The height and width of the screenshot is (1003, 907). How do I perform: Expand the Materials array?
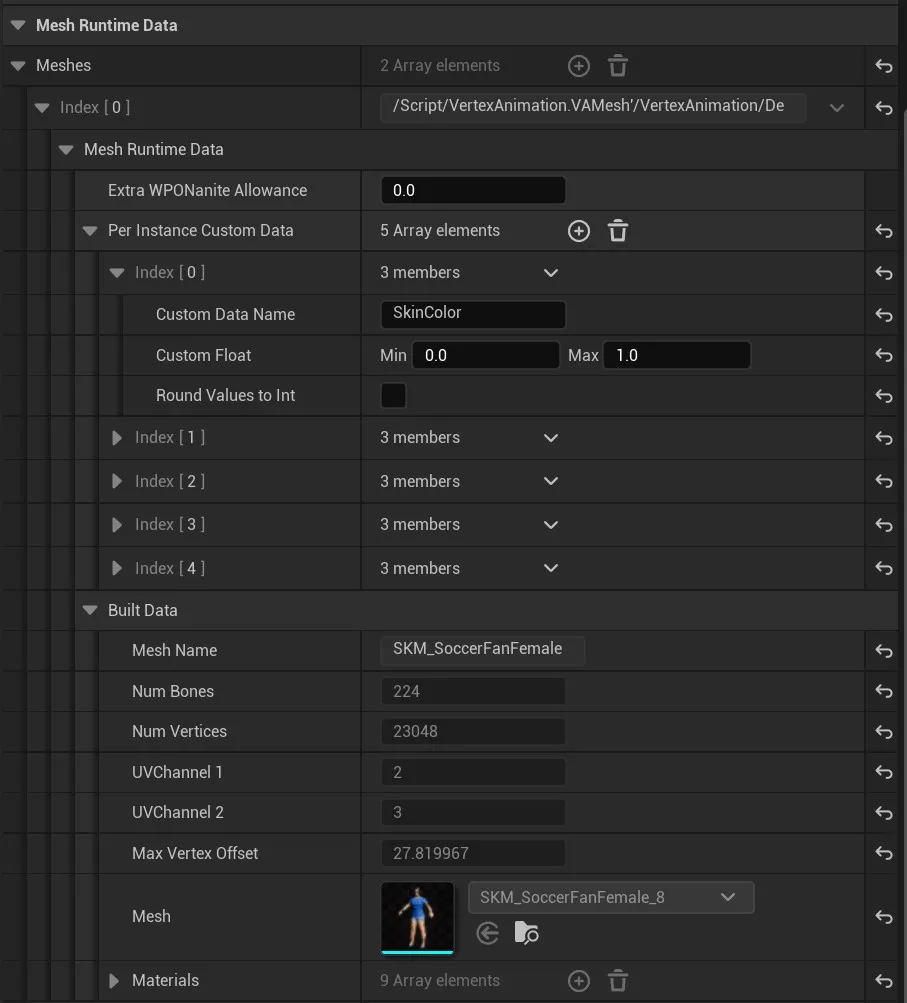pyautogui.click(x=113, y=981)
